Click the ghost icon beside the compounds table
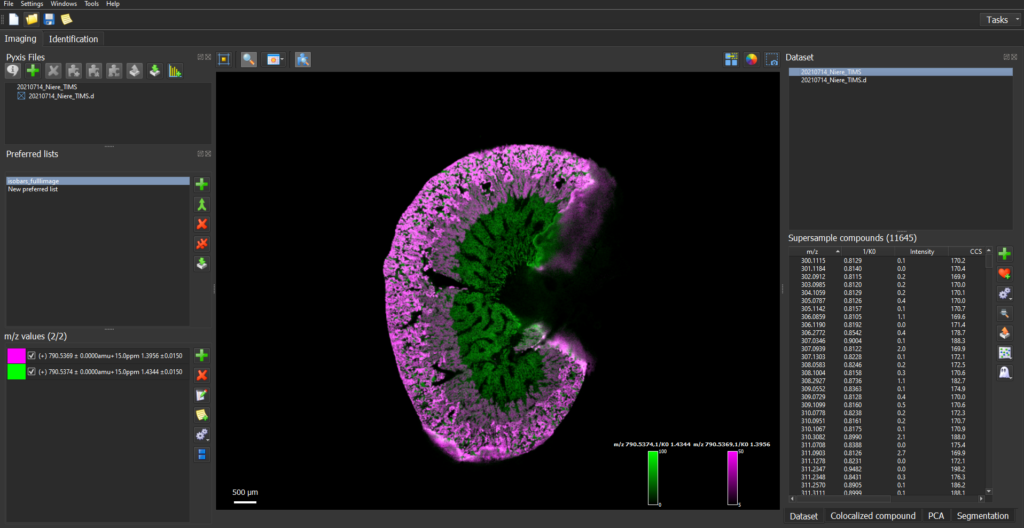Viewport: 1024px width, 528px height. [x=1003, y=372]
